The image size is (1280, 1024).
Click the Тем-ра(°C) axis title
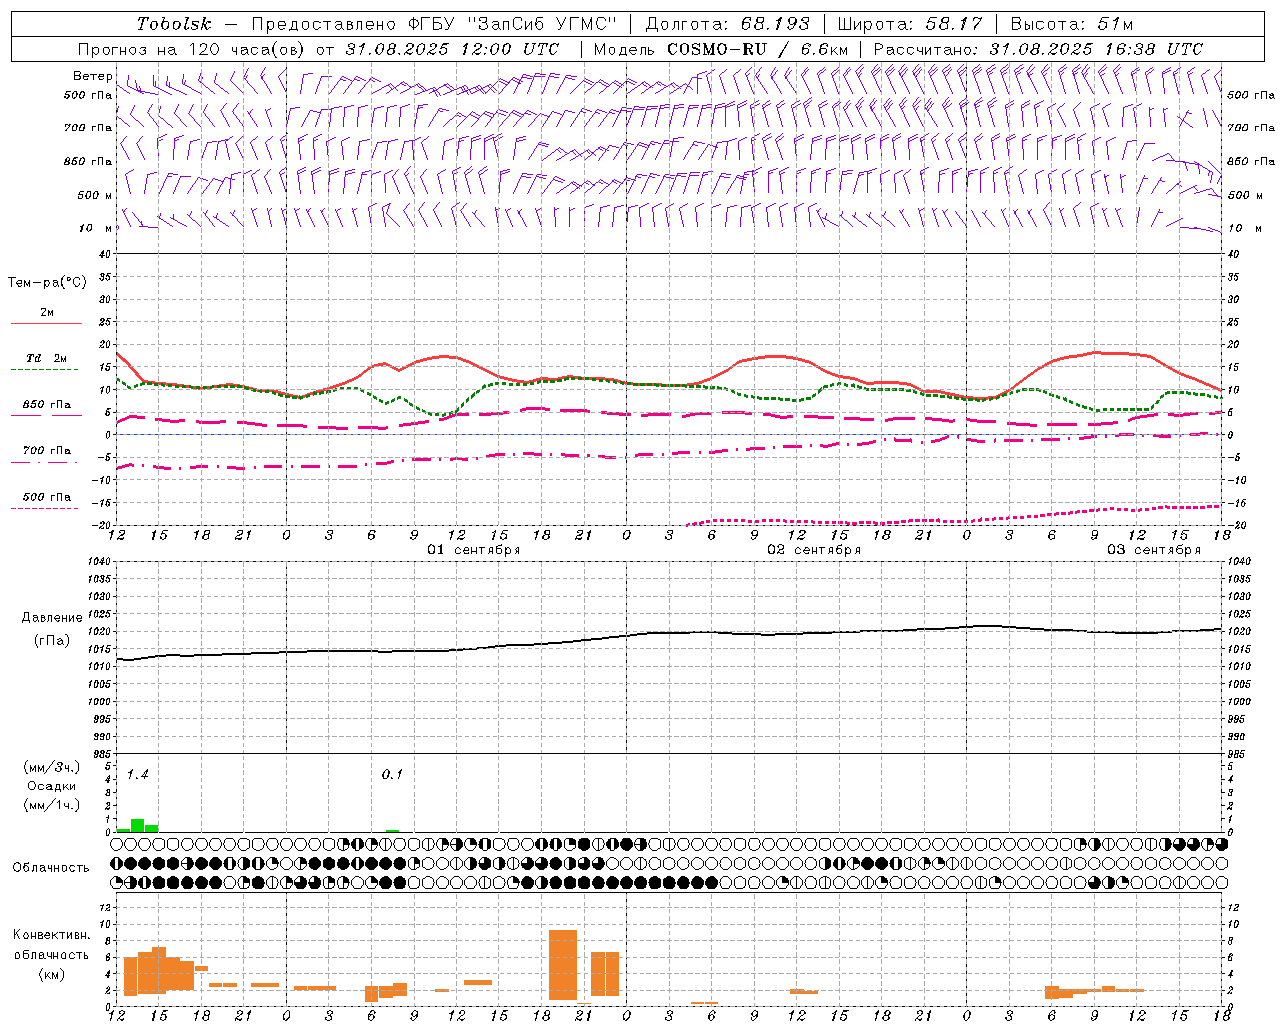(x=47, y=283)
